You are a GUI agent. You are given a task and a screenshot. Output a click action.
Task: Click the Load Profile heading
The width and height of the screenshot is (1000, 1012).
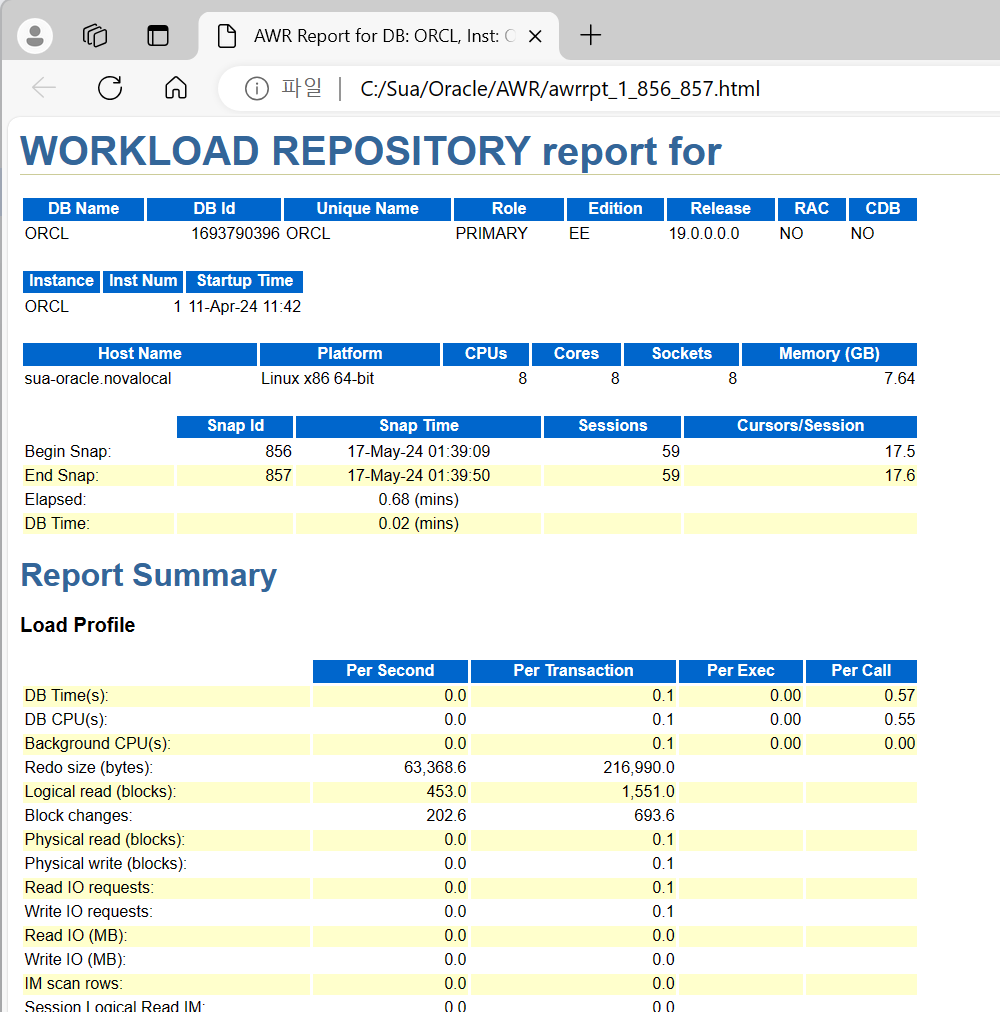pyautogui.click(x=77, y=625)
